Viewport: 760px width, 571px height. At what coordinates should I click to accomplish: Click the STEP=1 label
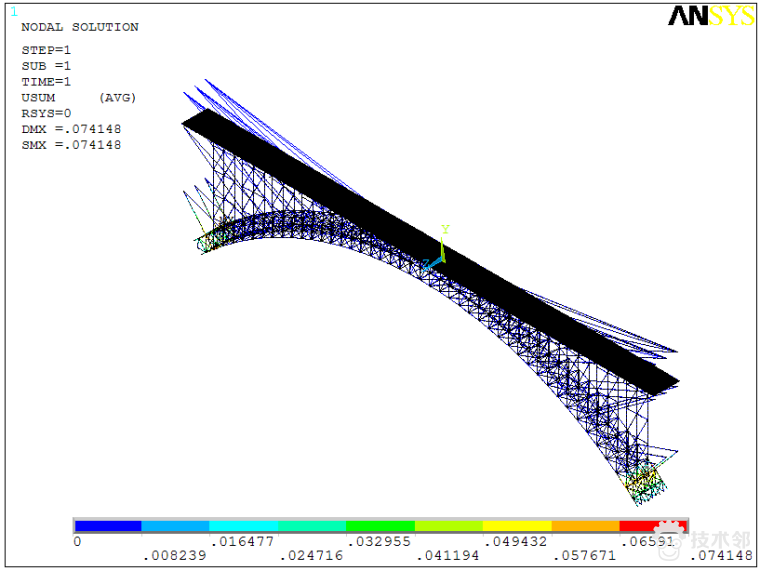pos(46,50)
